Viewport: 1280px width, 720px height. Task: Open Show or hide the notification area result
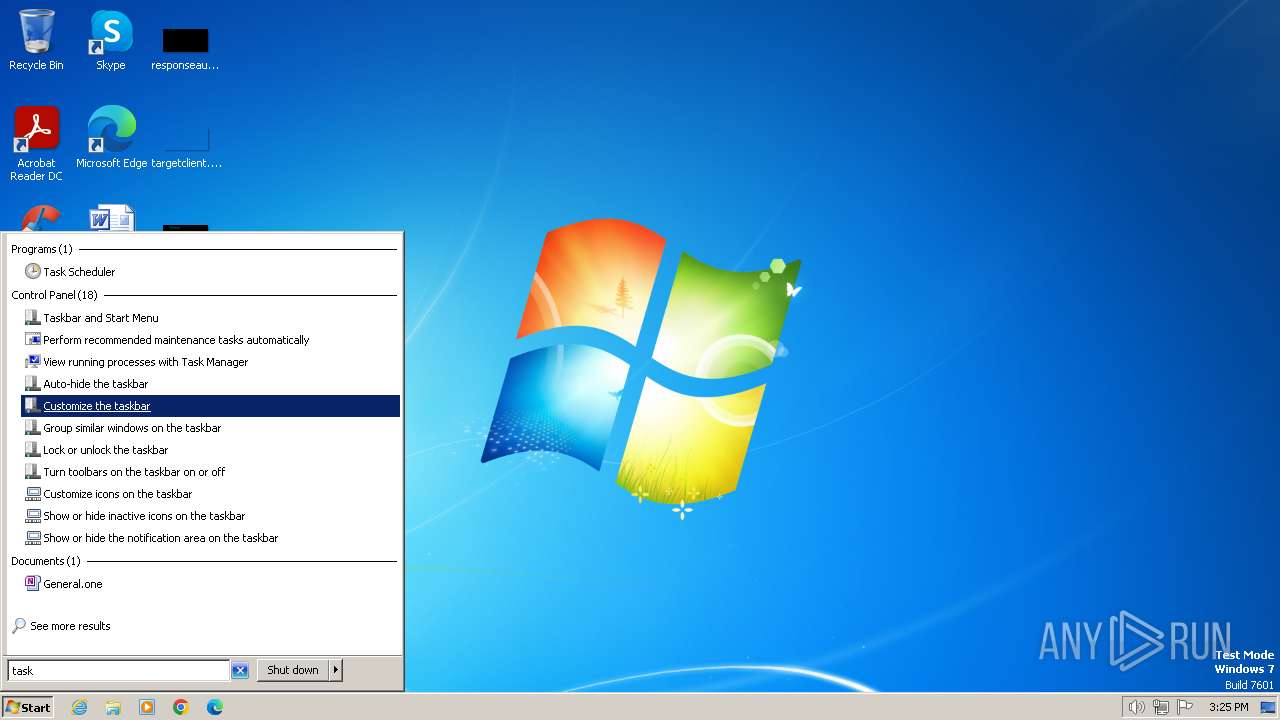coord(210,538)
